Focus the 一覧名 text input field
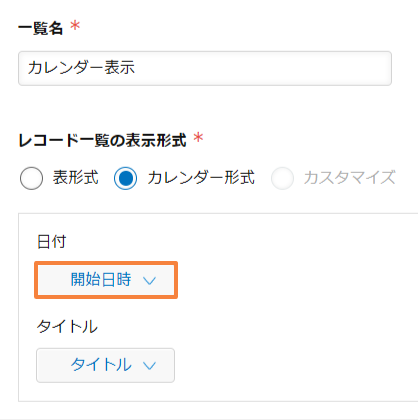The width and height of the screenshot is (418, 420). [205, 68]
